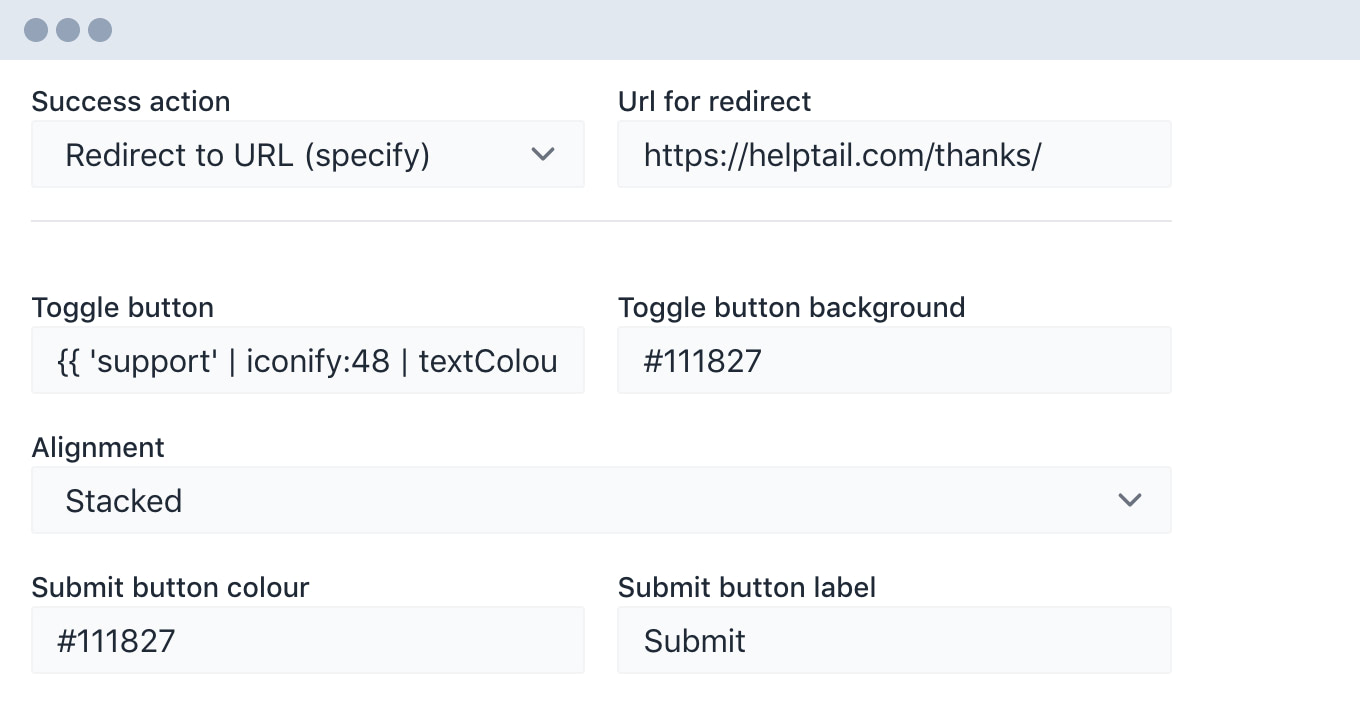1360x706 pixels.
Task: Click the 'Submit button colour' label
Action: tap(170, 587)
